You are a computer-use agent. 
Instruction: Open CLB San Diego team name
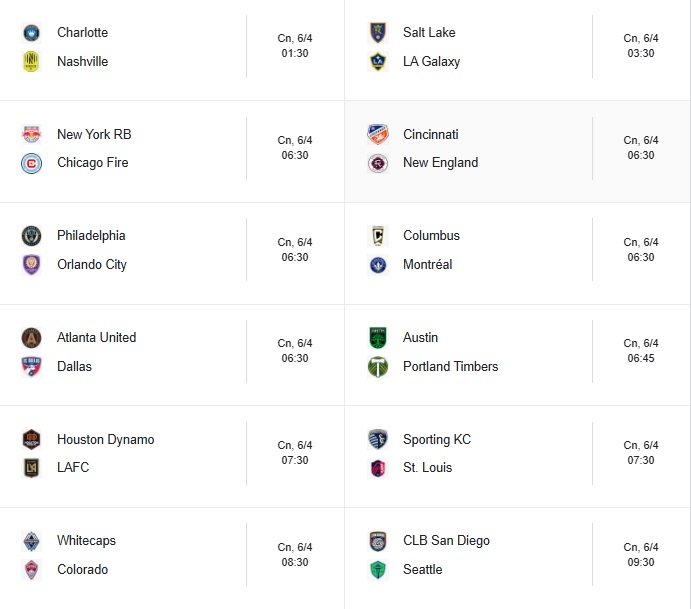pos(446,541)
